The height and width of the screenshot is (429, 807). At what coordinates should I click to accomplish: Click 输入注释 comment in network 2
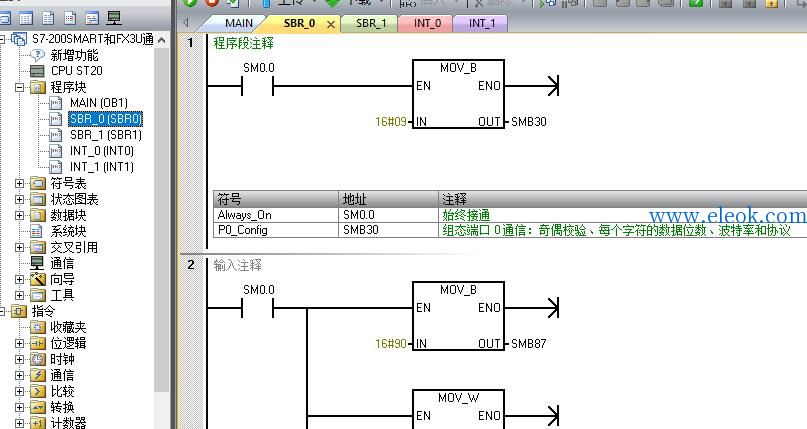point(237,265)
